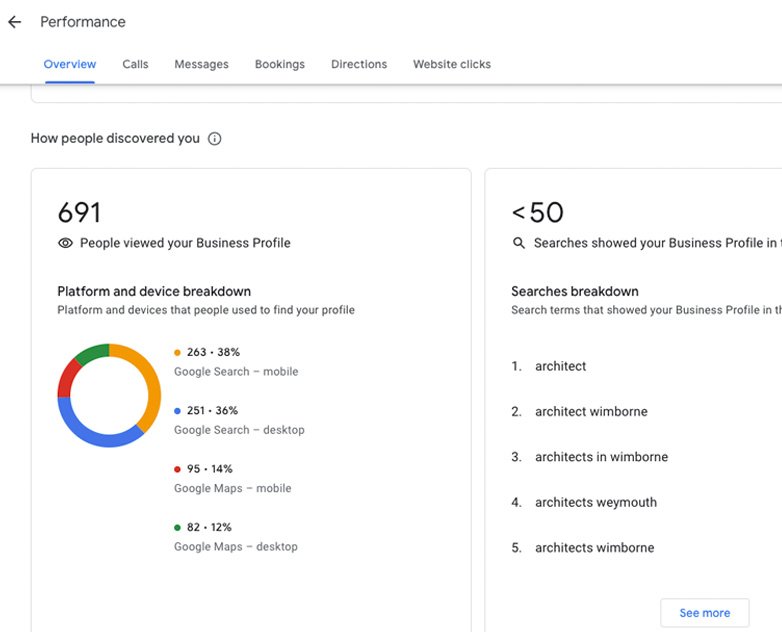Click 'People viewed your Business Profile' text
This screenshot has width=782, height=632.
coord(185,243)
